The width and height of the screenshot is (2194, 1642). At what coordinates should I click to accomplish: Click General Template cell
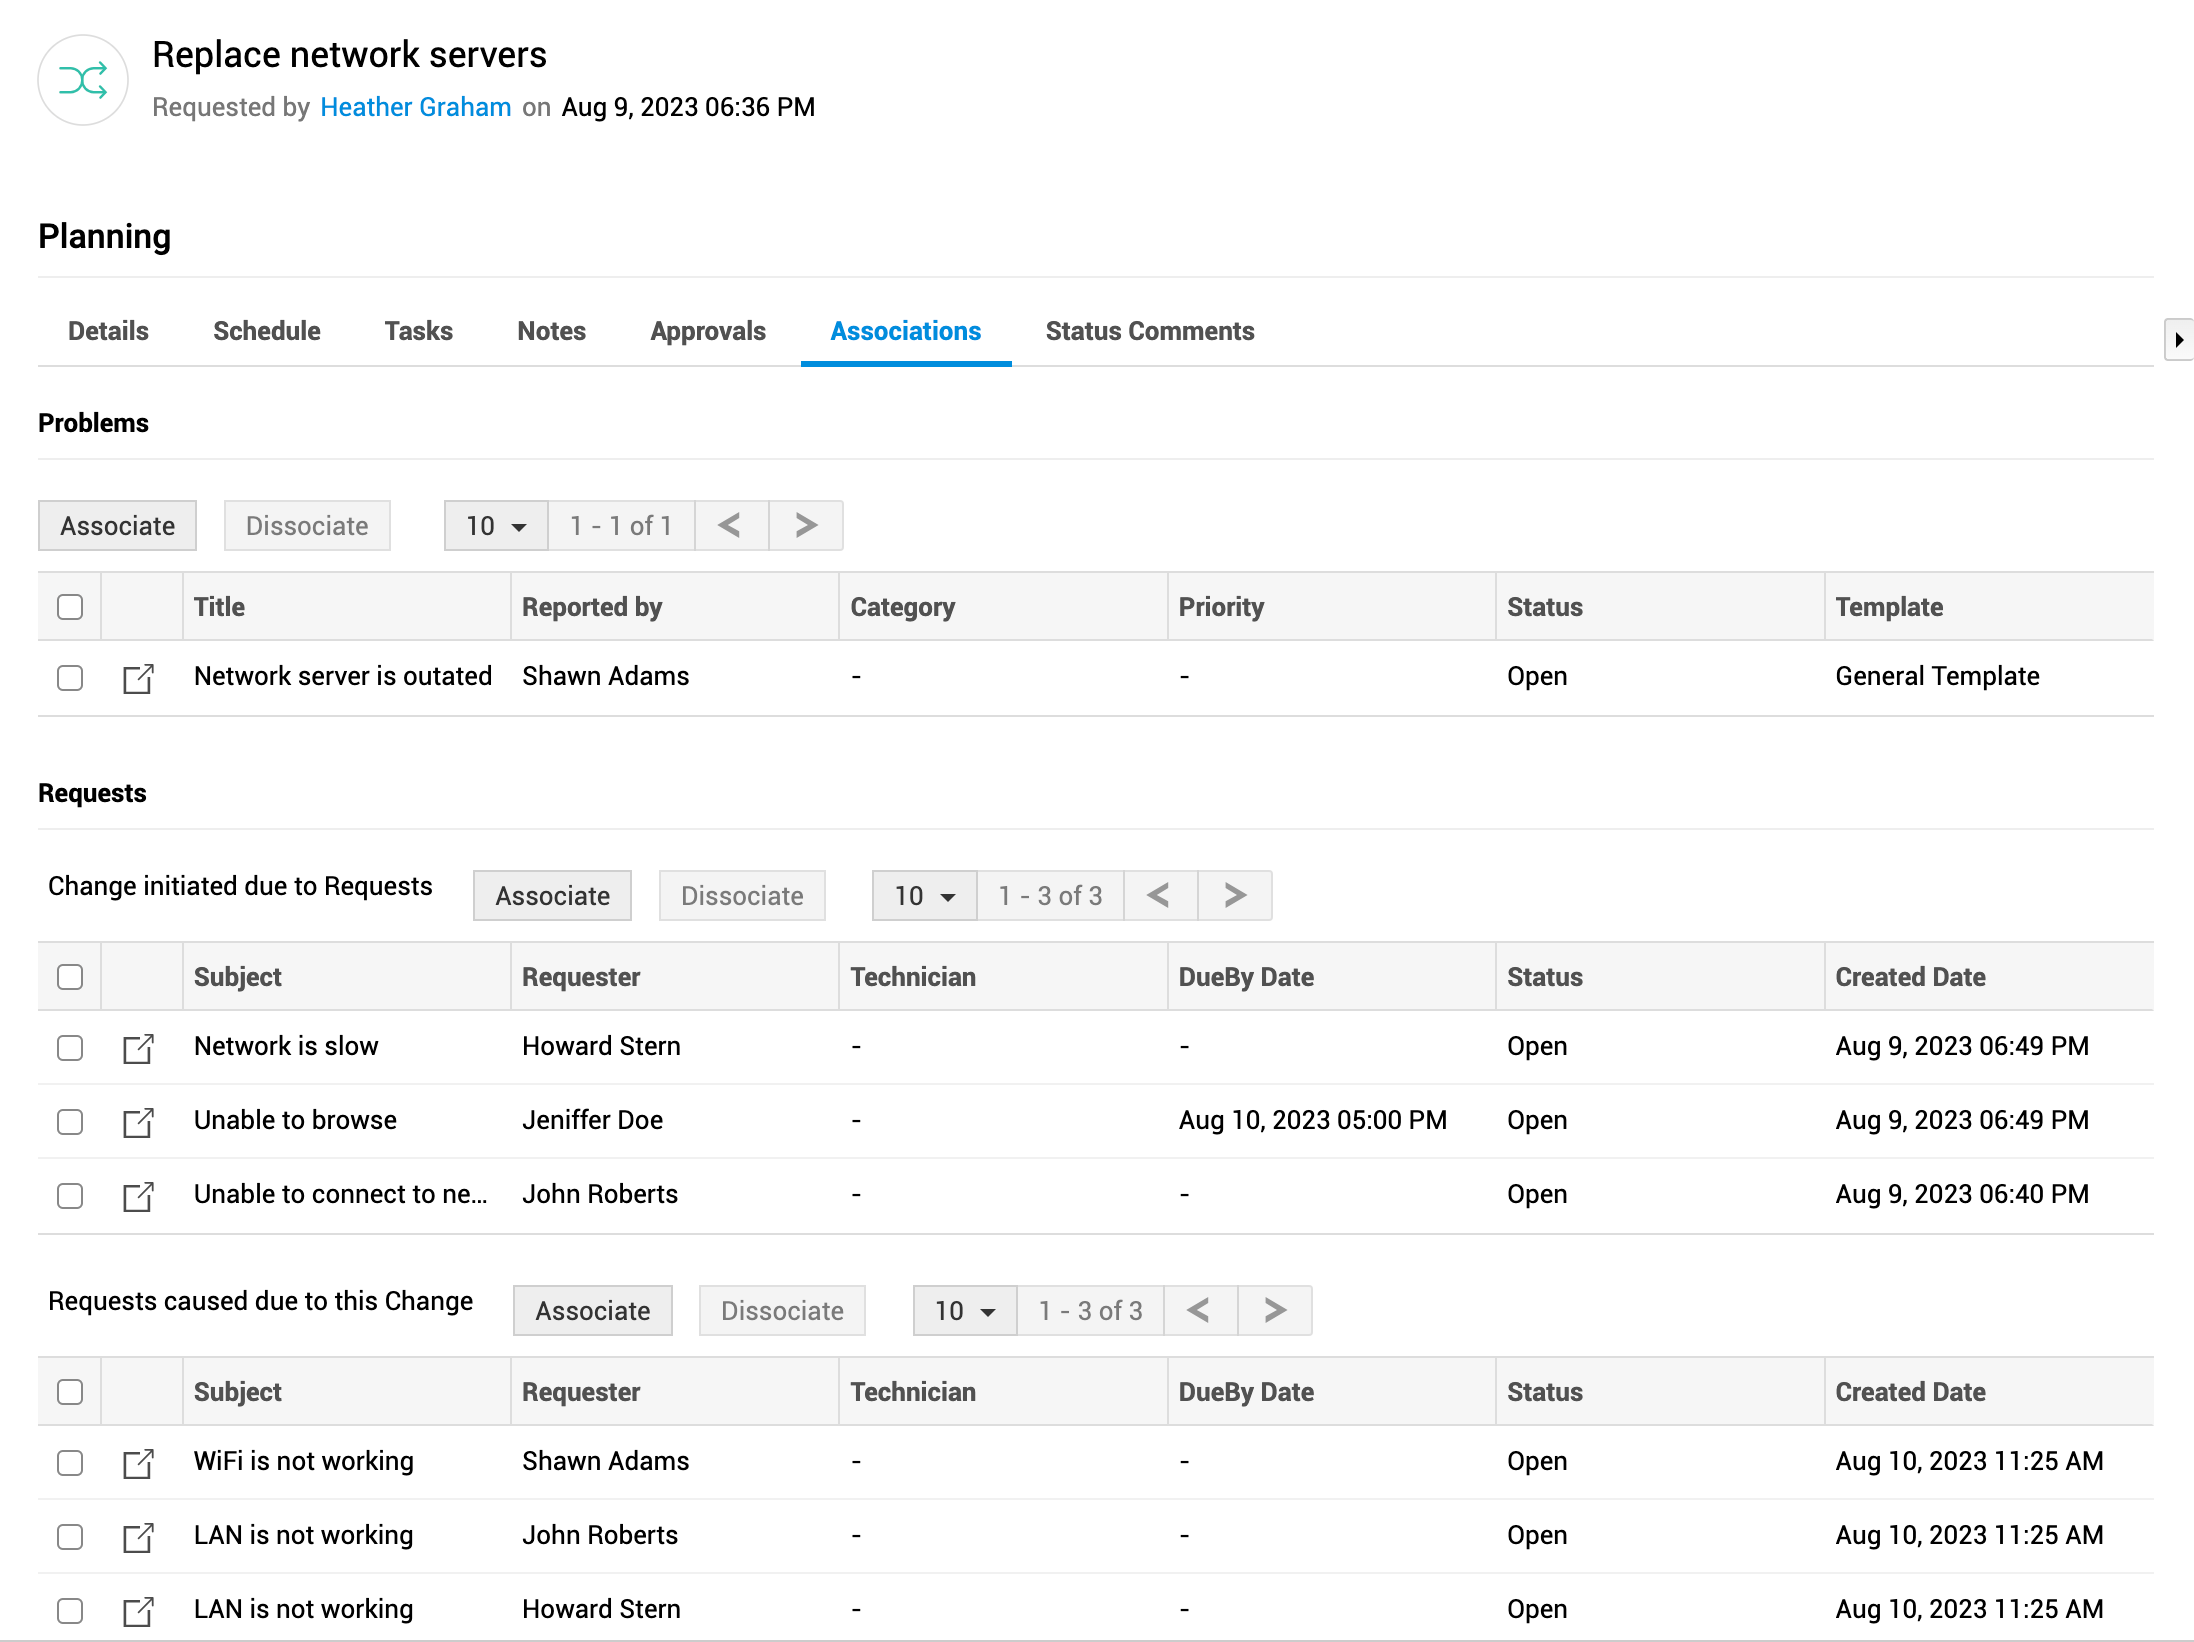pyautogui.click(x=1938, y=676)
